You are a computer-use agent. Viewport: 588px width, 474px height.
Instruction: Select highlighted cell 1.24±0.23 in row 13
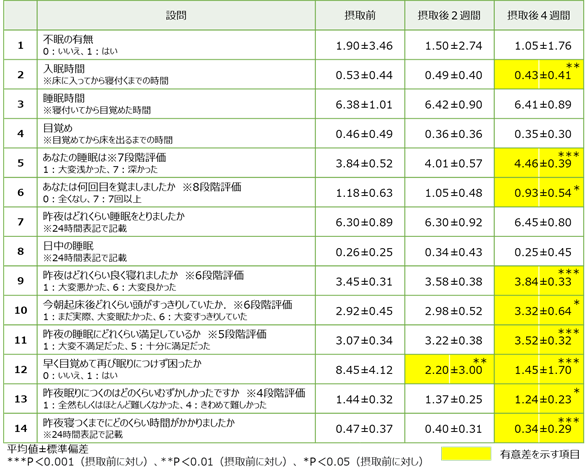539,399
